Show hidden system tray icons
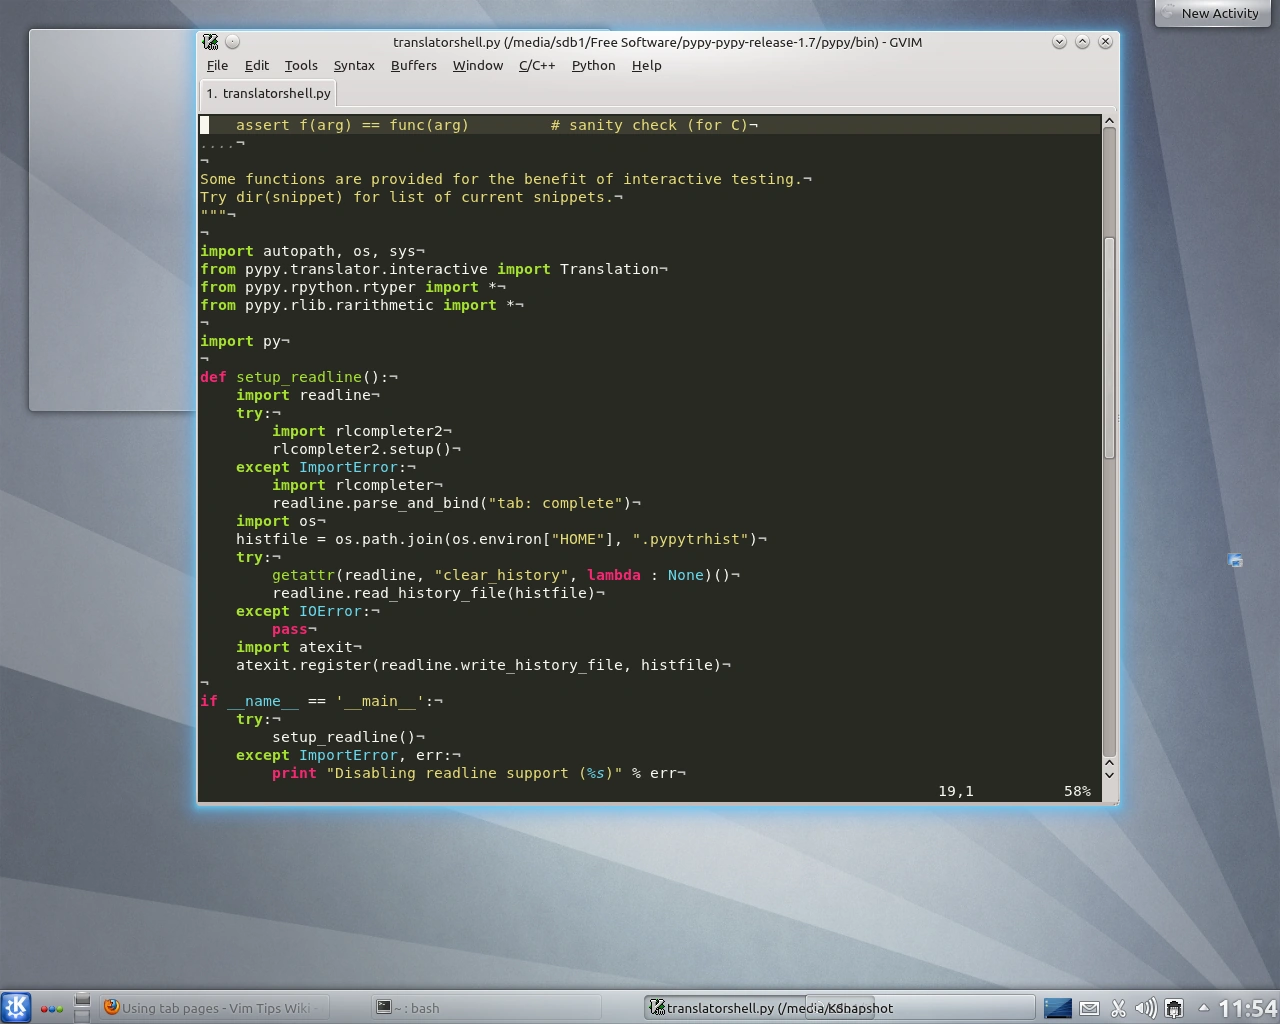This screenshot has width=1280, height=1024. coord(1203,1008)
